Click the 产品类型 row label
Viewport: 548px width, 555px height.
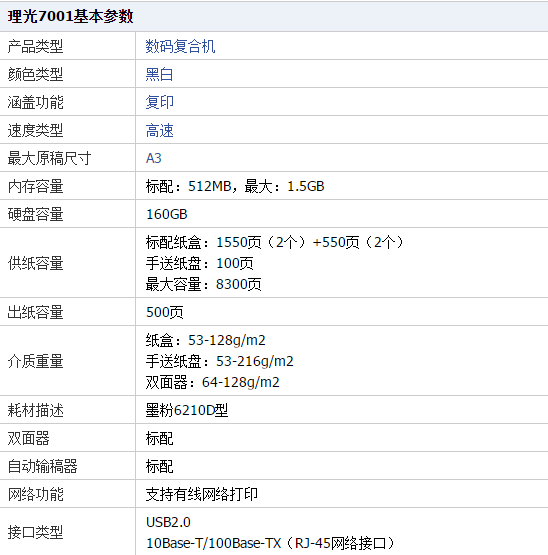(35, 46)
